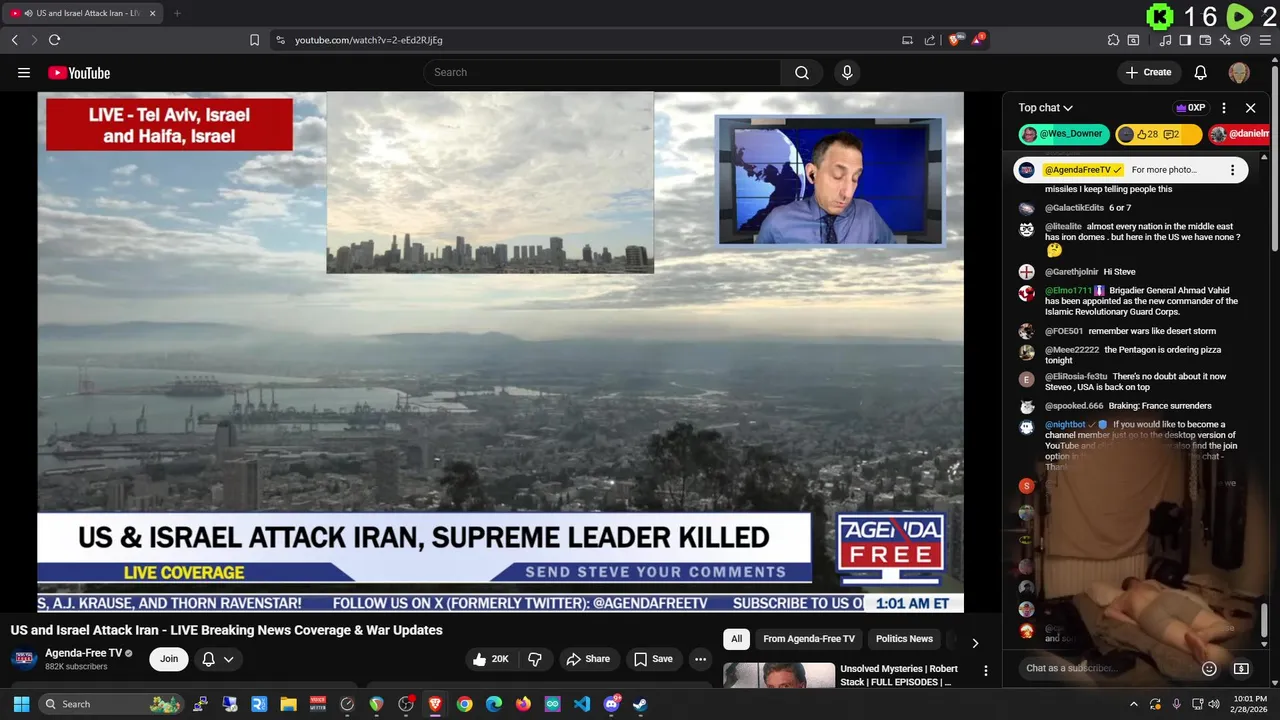Click the @Garethjolnir Hi Steve chat message
This screenshot has height=720, width=1280.
click(1090, 272)
